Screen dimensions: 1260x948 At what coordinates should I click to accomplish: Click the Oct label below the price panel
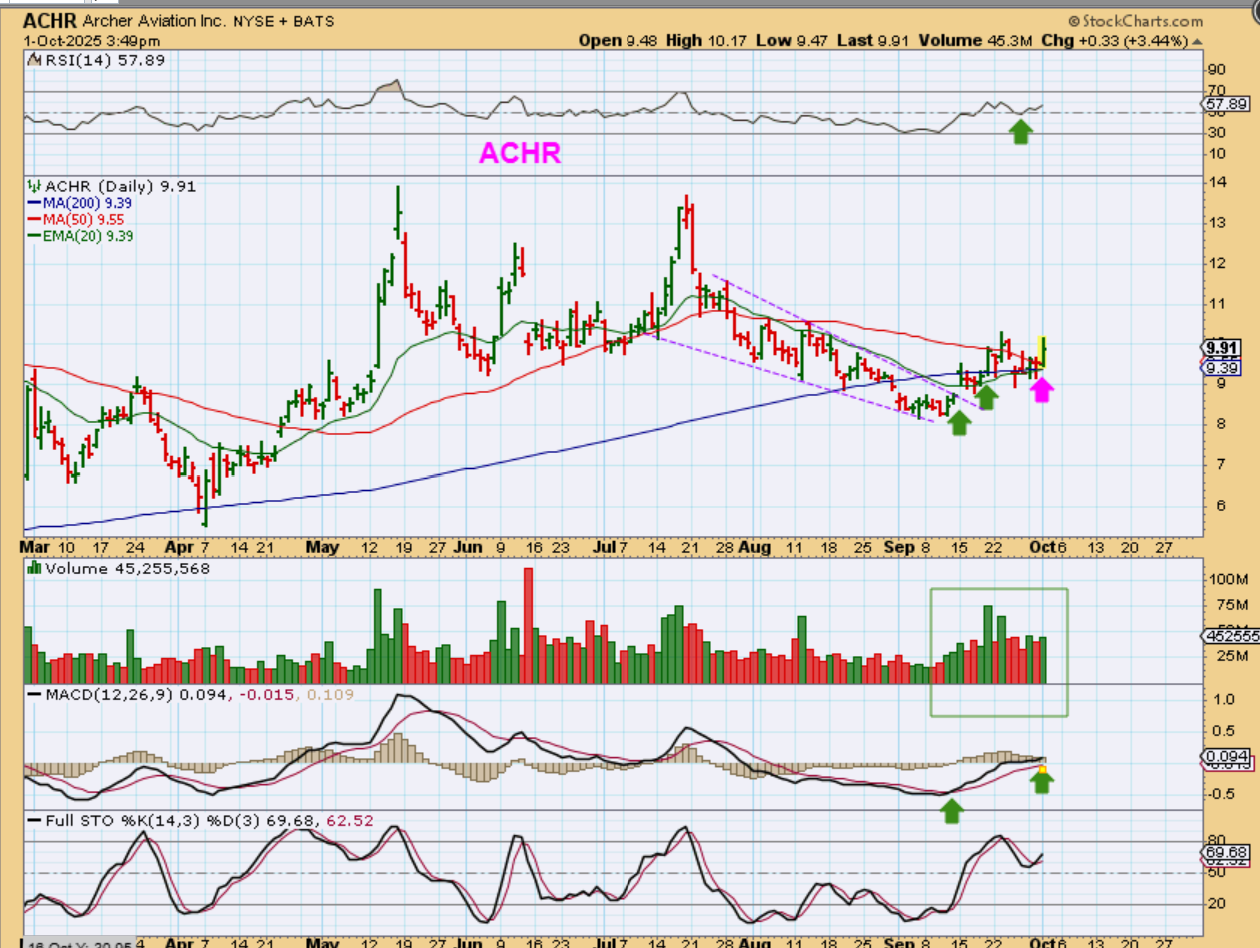click(1042, 548)
